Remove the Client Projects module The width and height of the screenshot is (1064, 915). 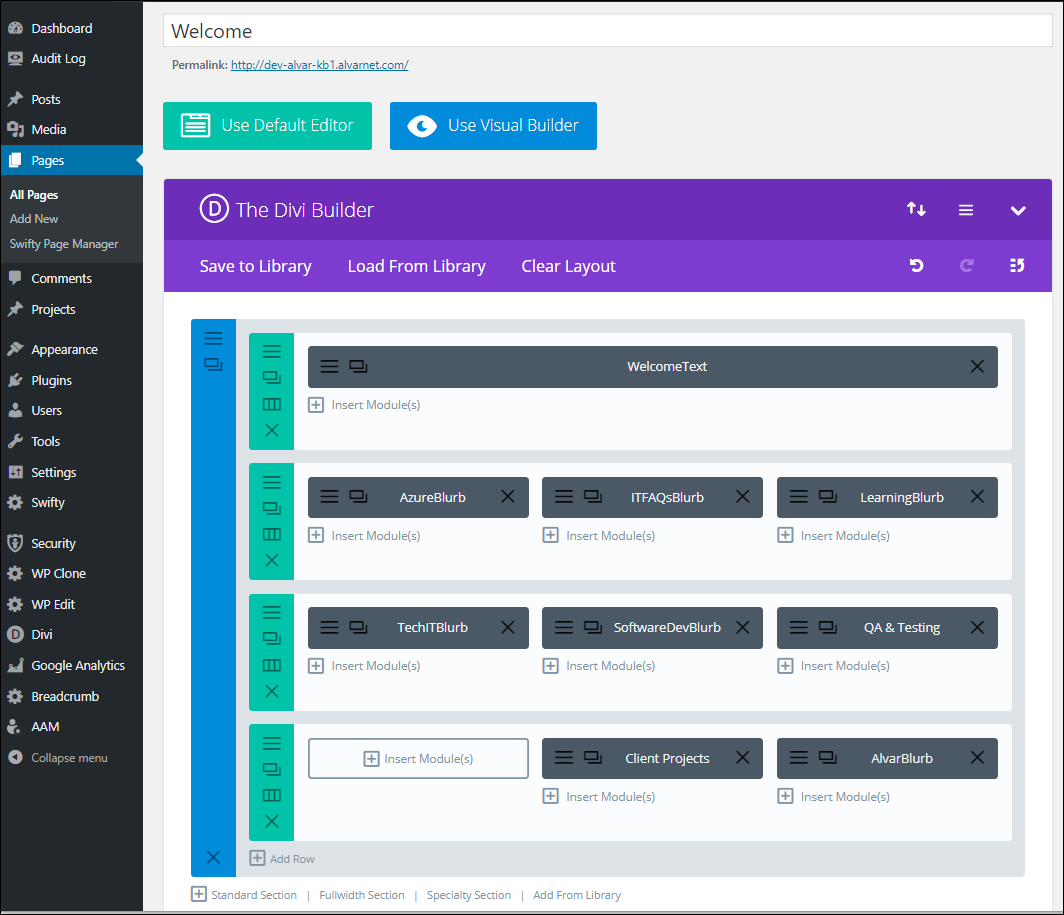[x=743, y=758]
